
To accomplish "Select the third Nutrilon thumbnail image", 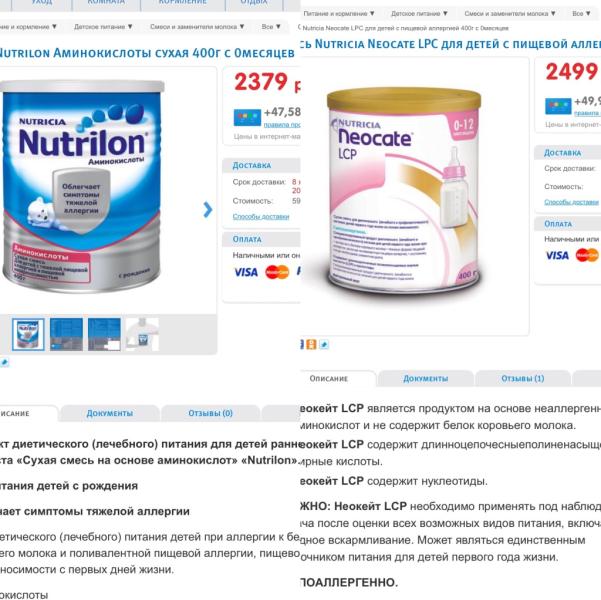I will 104,334.
